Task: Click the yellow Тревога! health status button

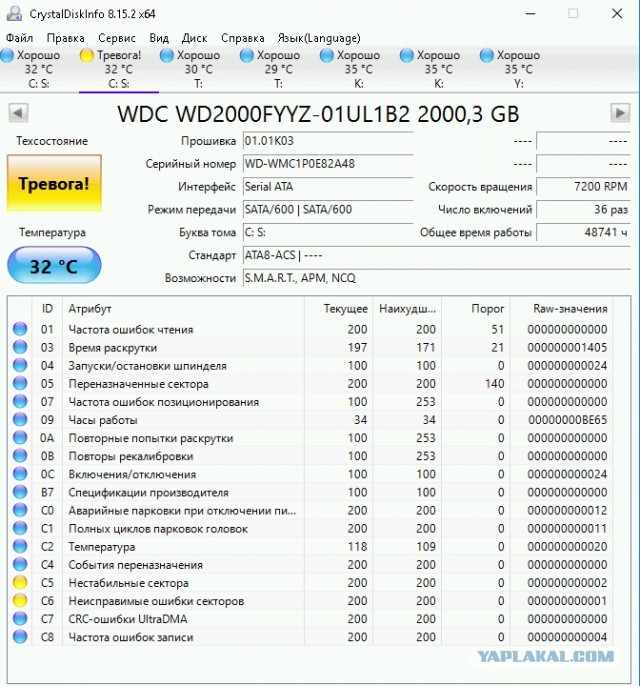Action: [x=54, y=183]
